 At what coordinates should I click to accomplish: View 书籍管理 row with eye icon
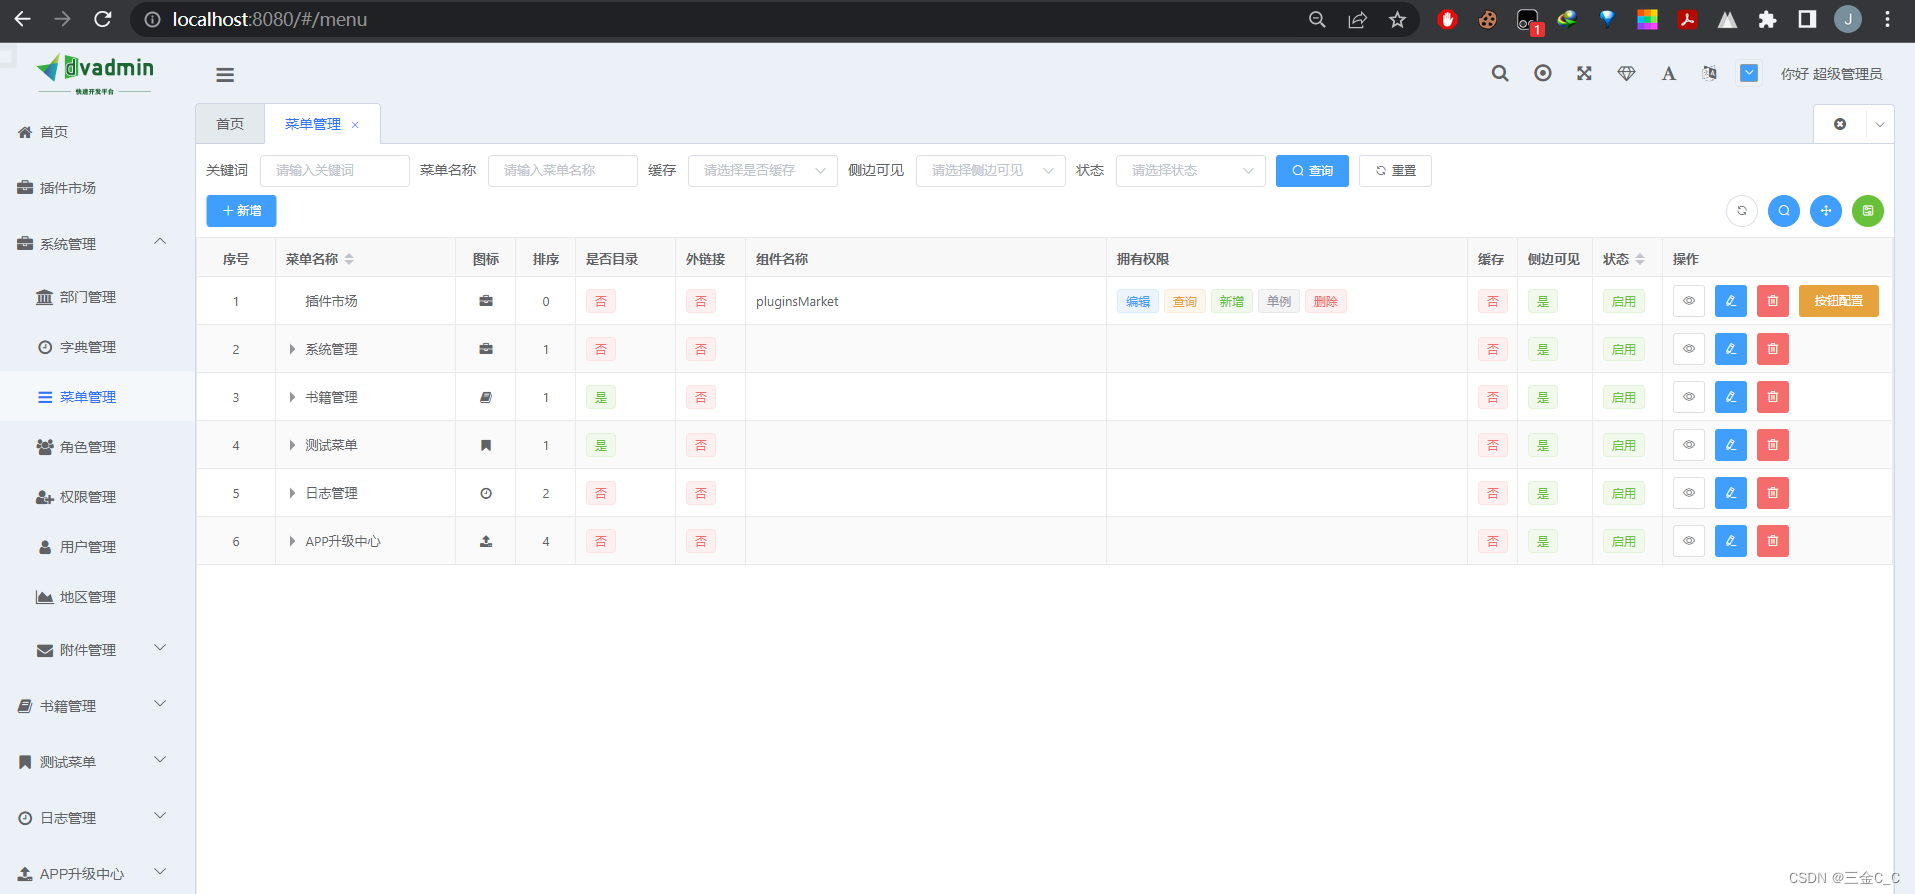click(1689, 397)
